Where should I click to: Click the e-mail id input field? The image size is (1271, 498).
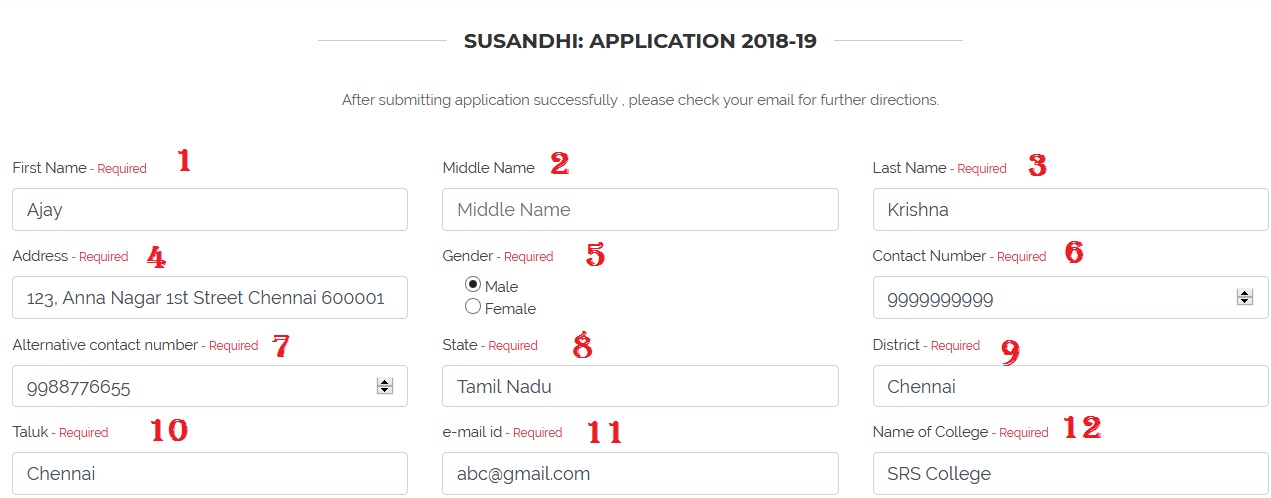tap(640, 473)
